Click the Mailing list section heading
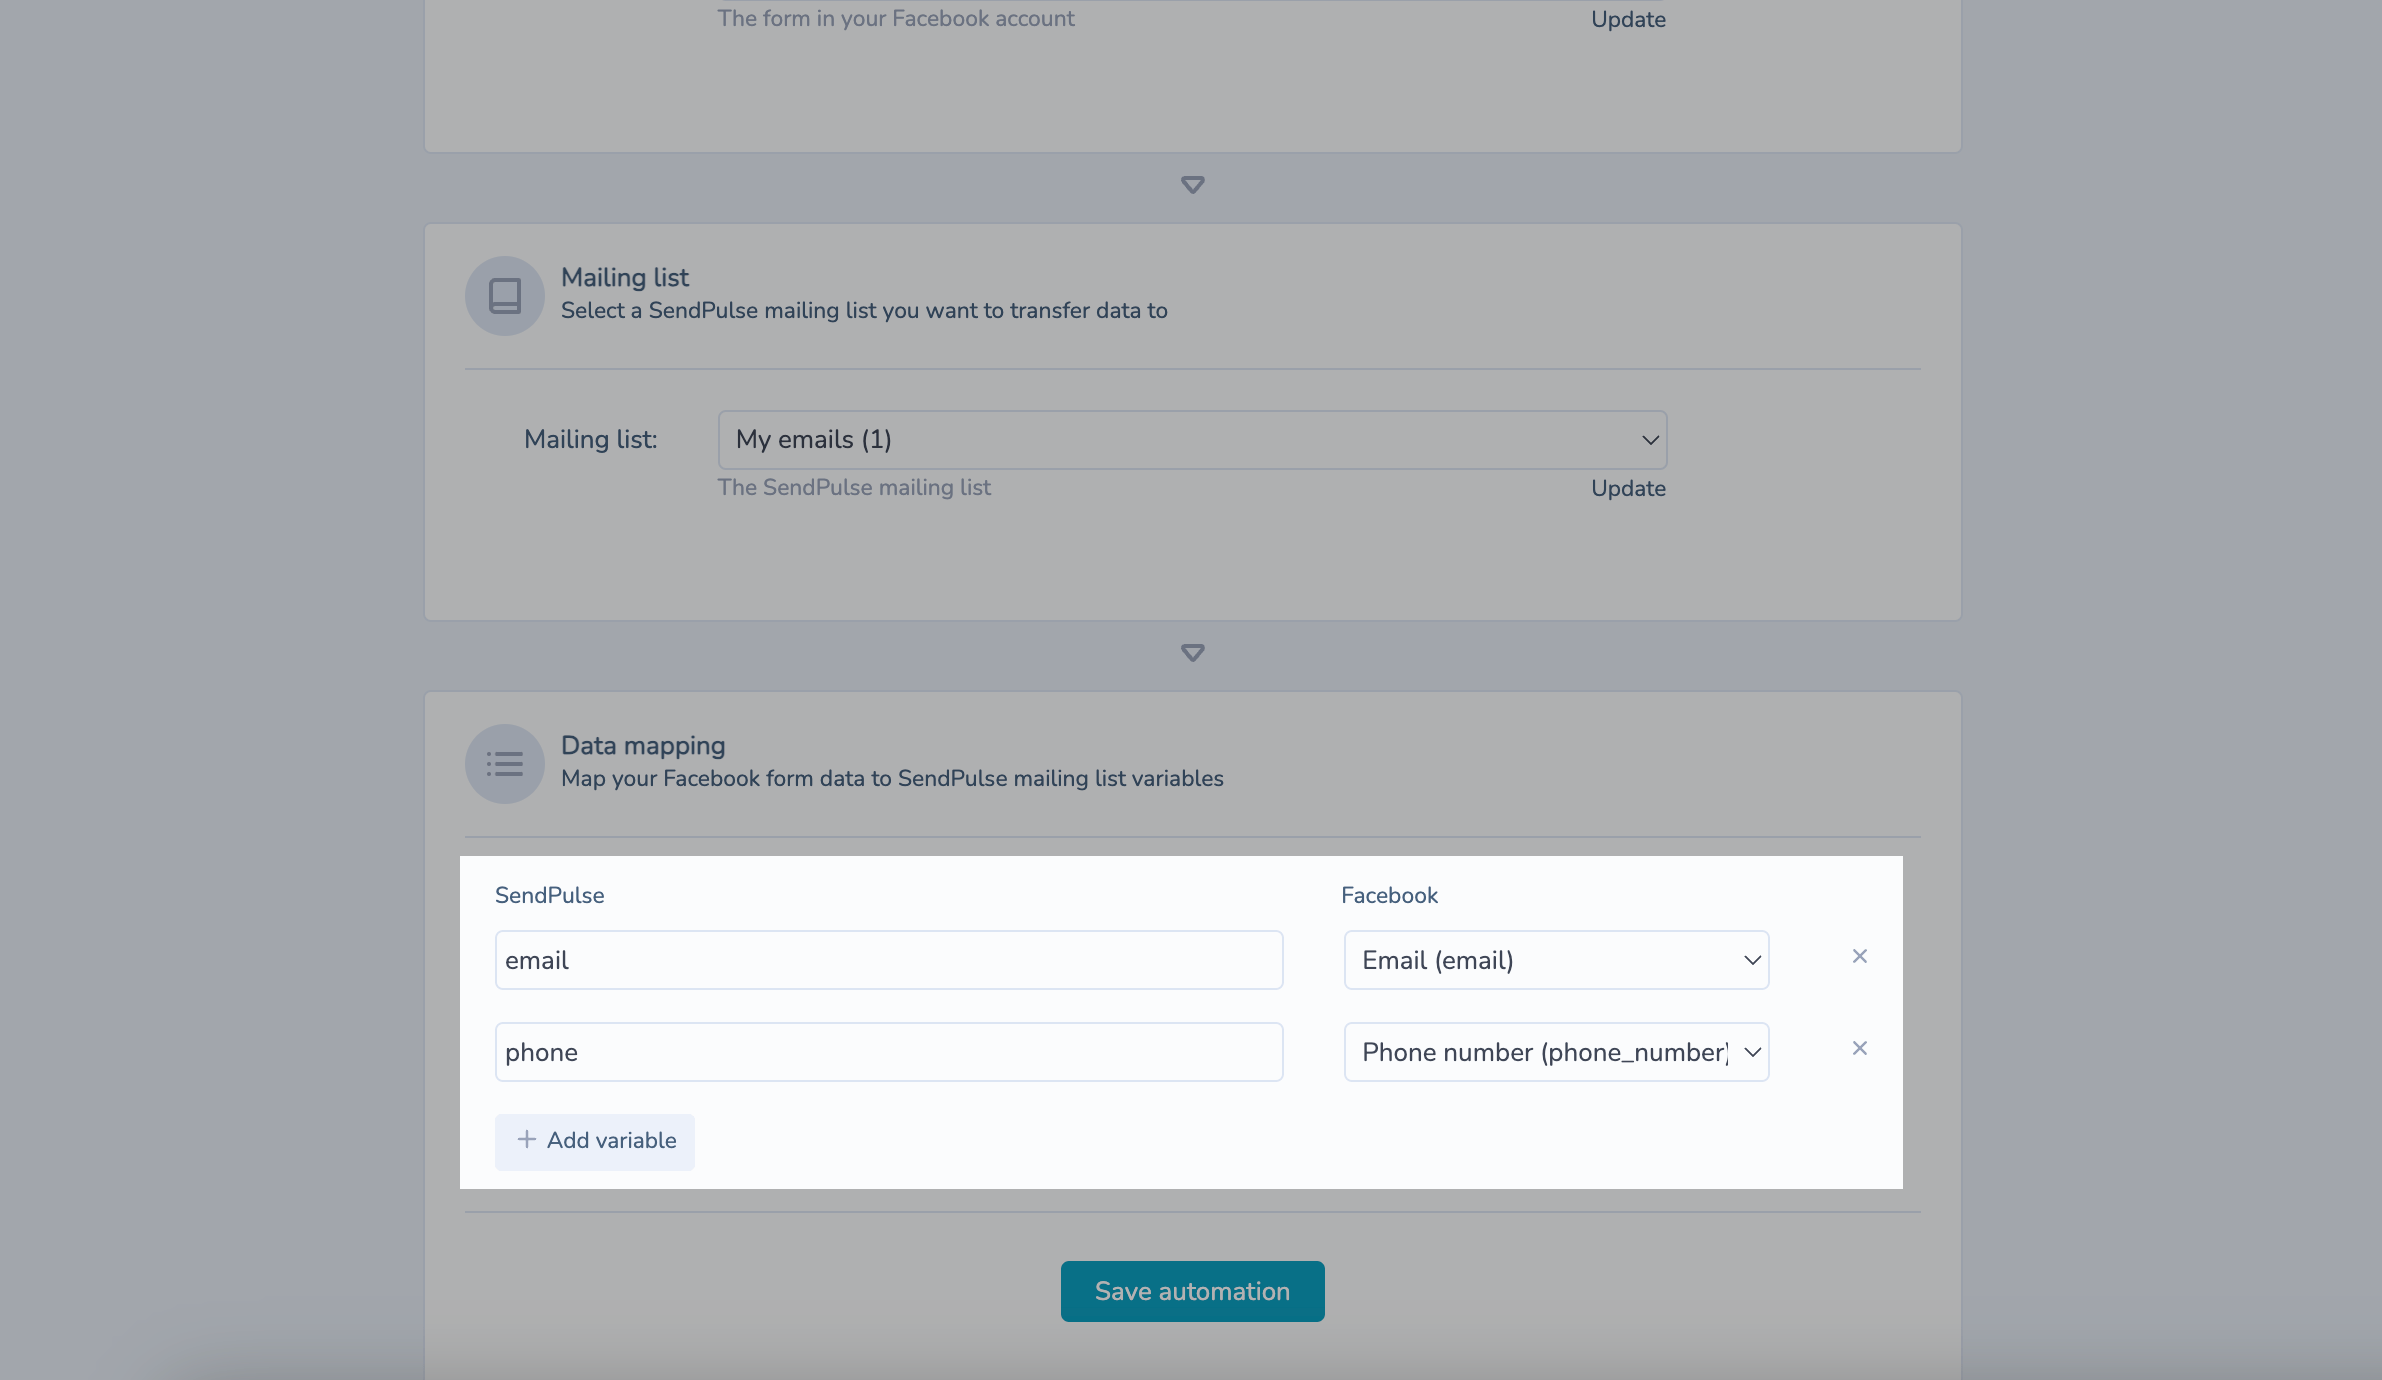Screen dimensions: 2382x1380 click(x=625, y=278)
